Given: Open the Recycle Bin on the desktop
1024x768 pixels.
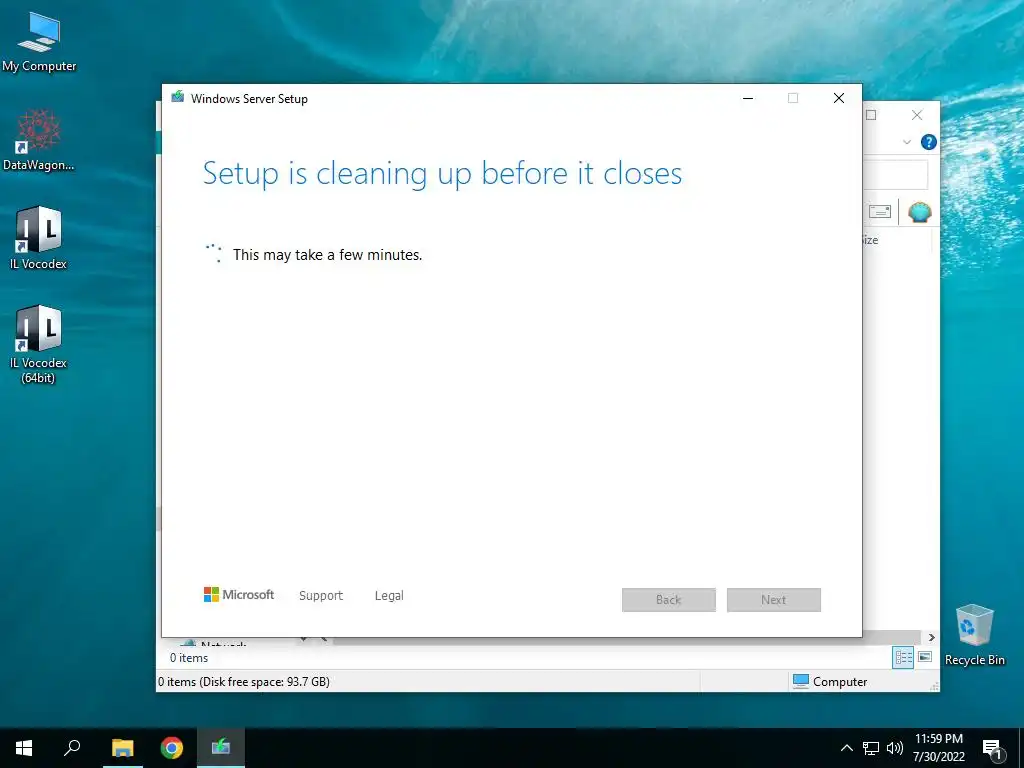Looking at the screenshot, I should tap(974, 635).
